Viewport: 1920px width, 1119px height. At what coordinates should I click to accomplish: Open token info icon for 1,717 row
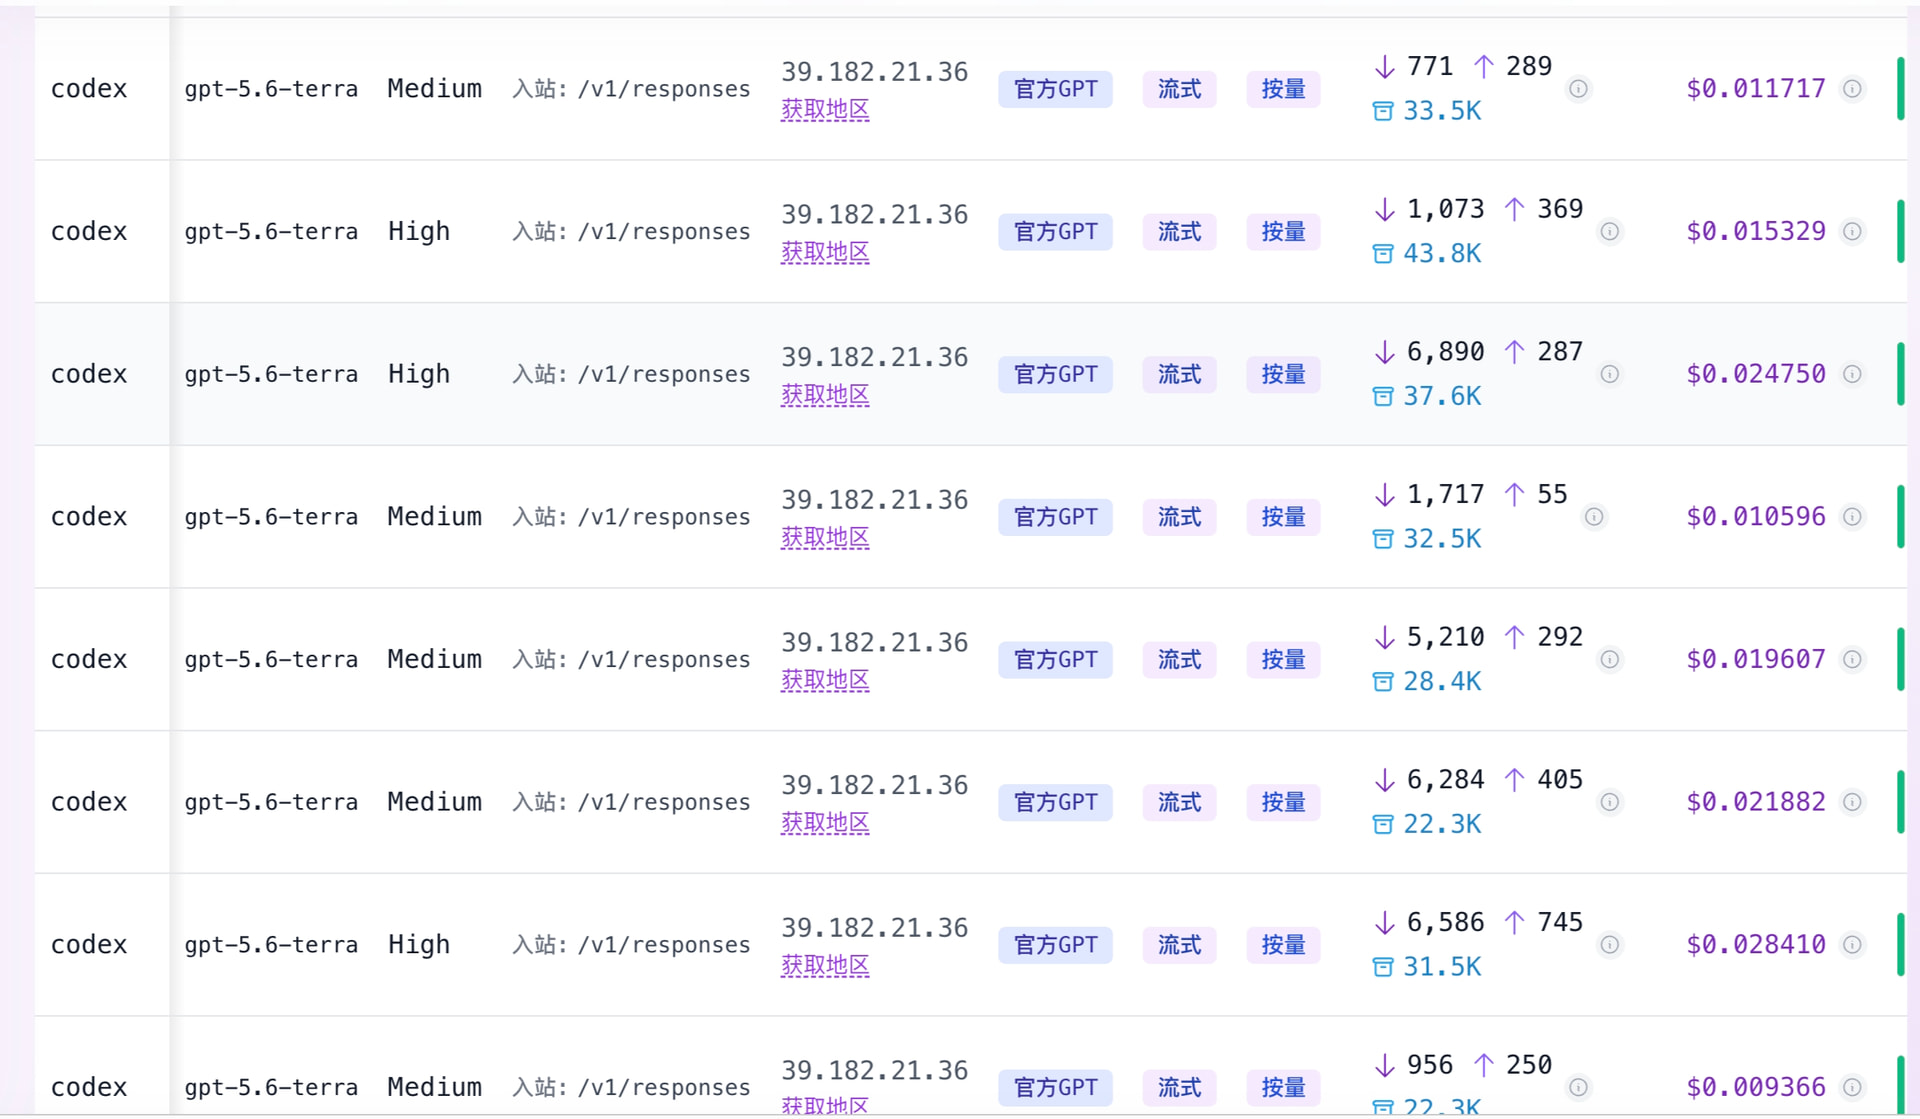[x=1594, y=517]
